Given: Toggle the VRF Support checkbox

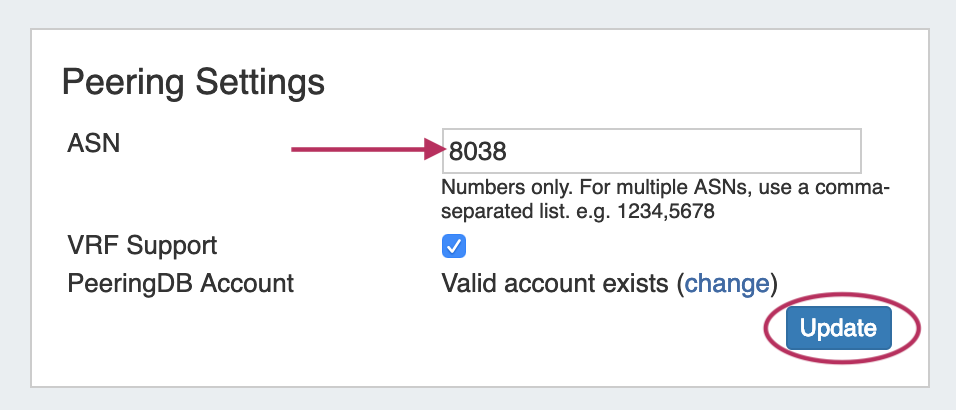Looking at the screenshot, I should pos(454,246).
